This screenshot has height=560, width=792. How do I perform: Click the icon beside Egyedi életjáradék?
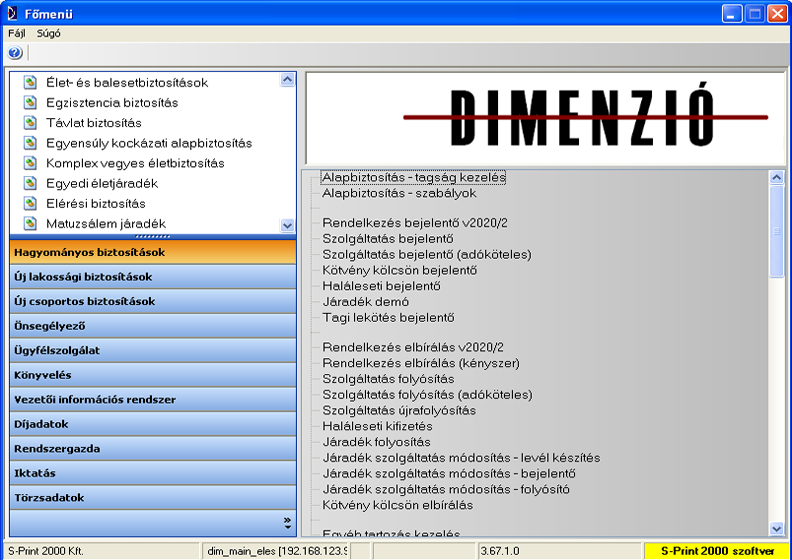click(x=30, y=183)
